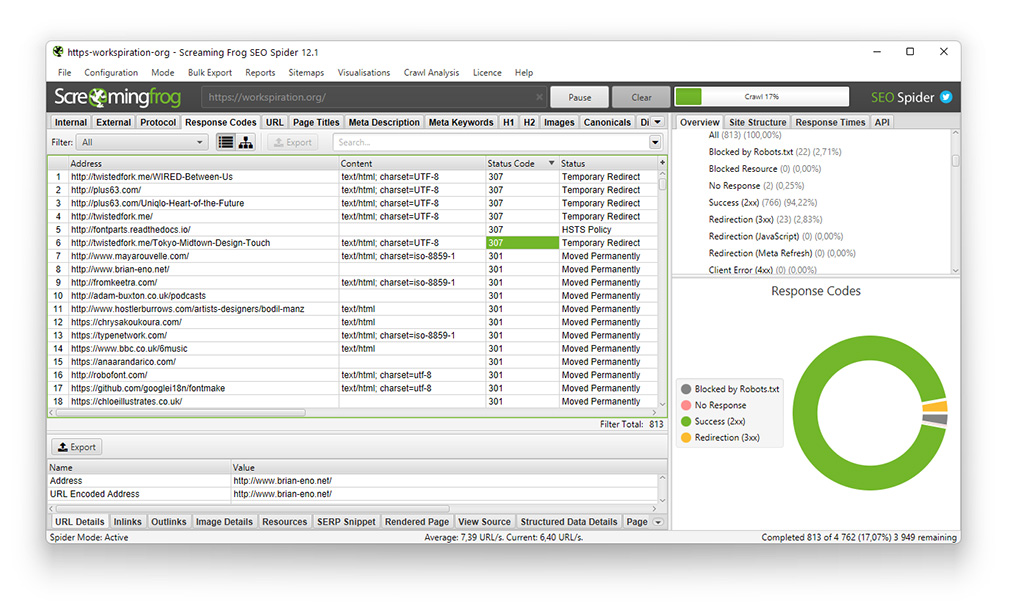The height and width of the screenshot is (605, 1024).
Task: Open the Outlinks tab
Action: pyautogui.click(x=168, y=522)
